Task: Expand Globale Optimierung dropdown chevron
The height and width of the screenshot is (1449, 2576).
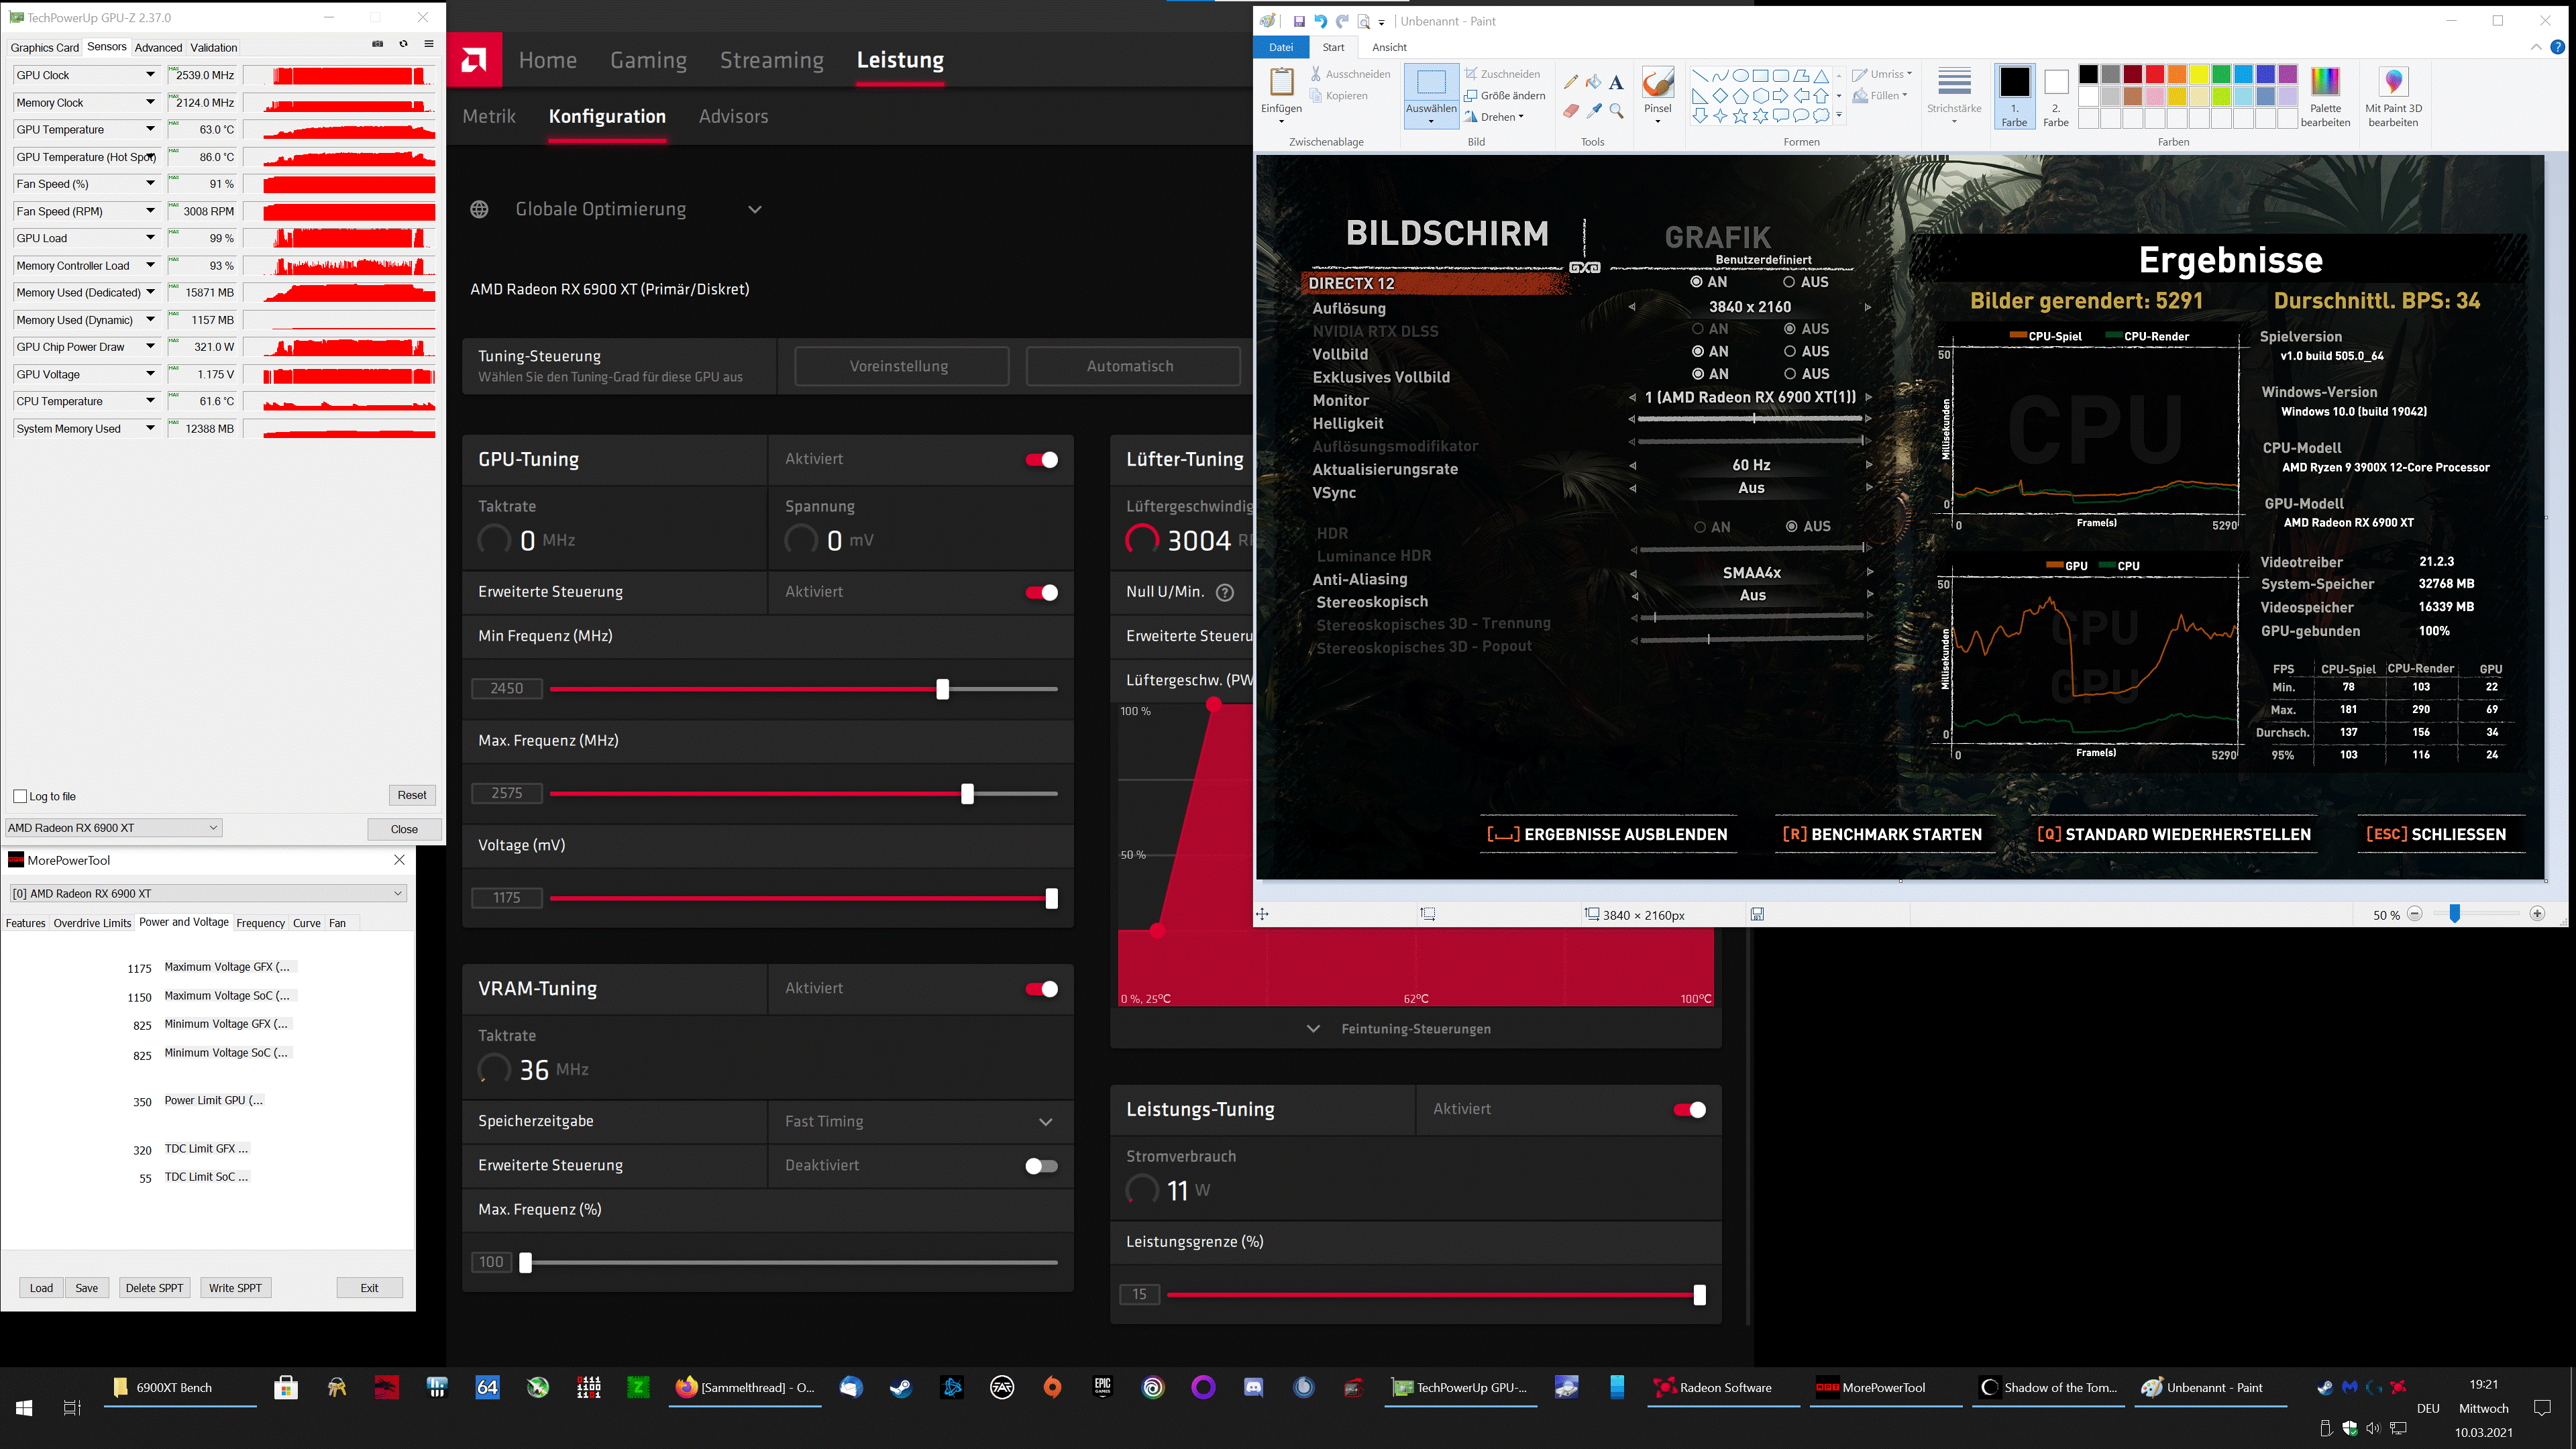Action: point(755,209)
